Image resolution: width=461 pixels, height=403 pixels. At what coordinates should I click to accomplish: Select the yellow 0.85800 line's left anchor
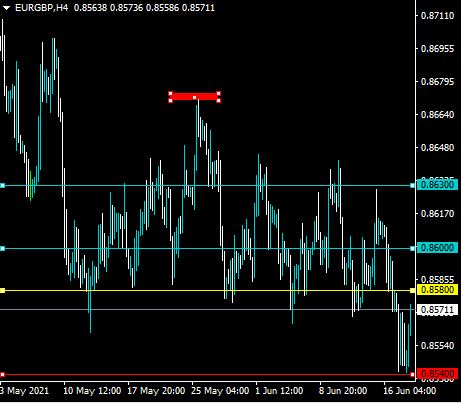(x=2, y=290)
